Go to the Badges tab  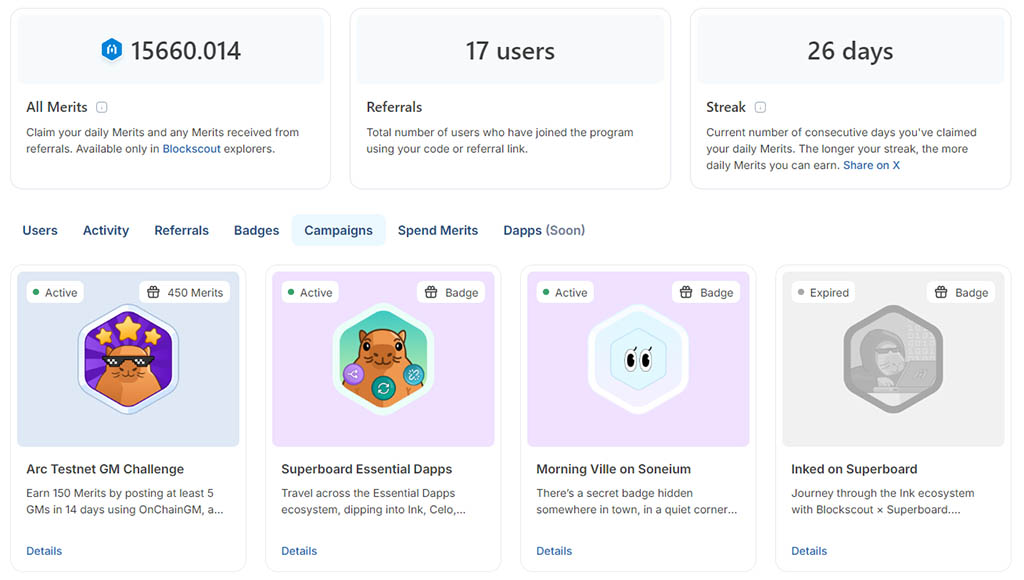256,230
